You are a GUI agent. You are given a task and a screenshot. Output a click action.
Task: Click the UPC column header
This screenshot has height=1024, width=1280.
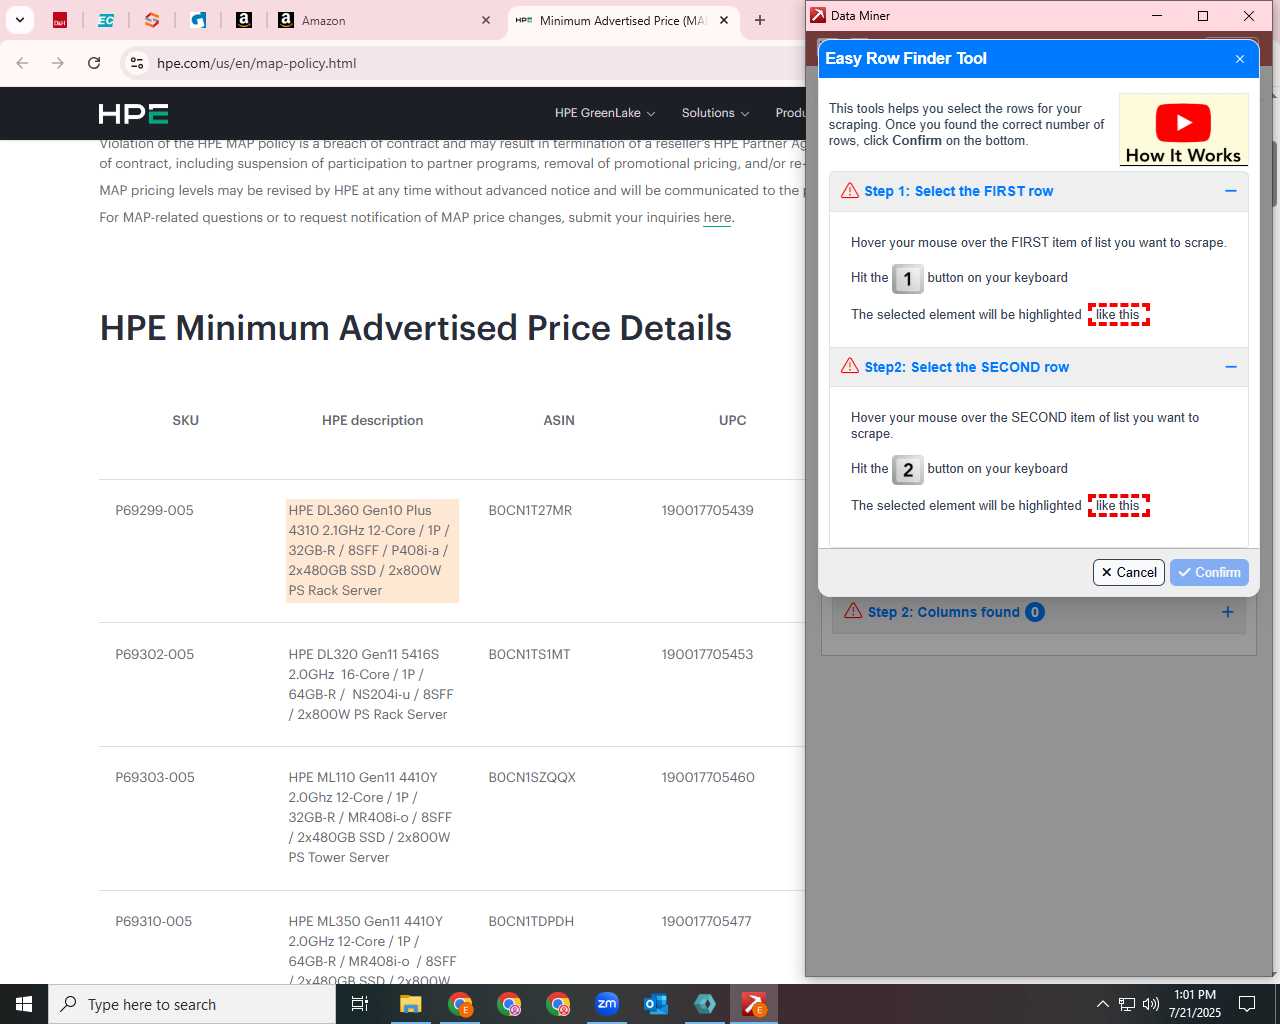(x=732, y=420)
